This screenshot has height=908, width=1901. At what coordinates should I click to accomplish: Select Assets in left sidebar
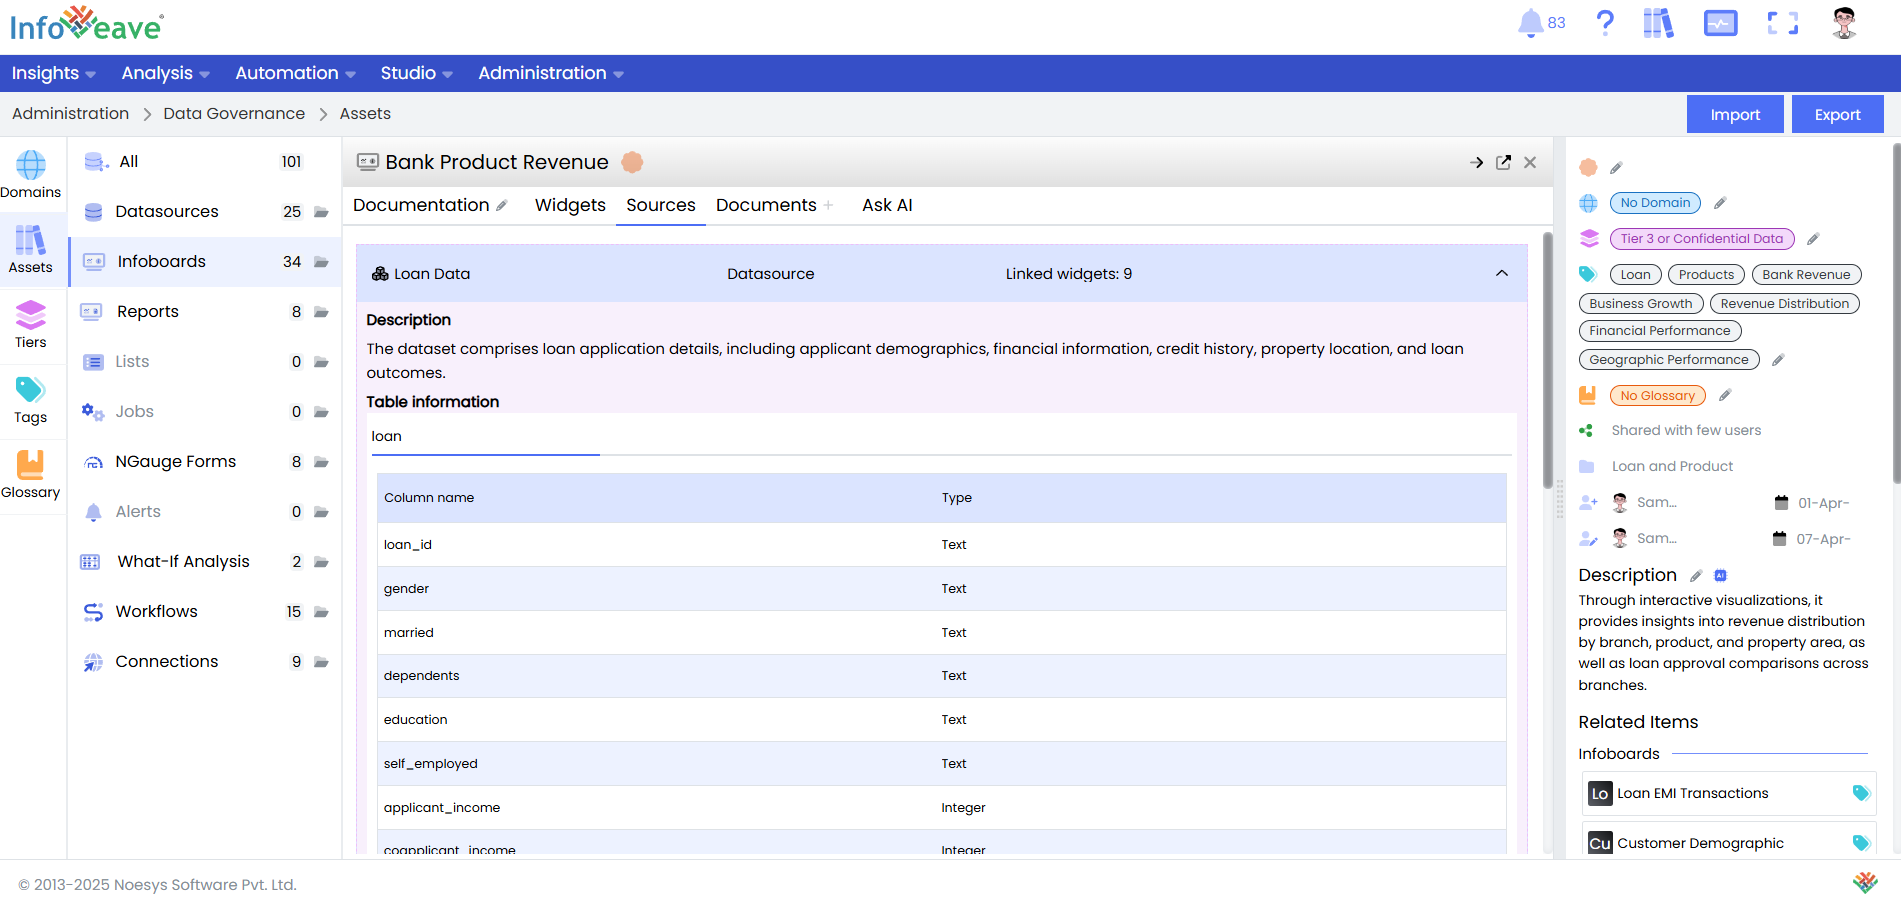coord(31,249)
